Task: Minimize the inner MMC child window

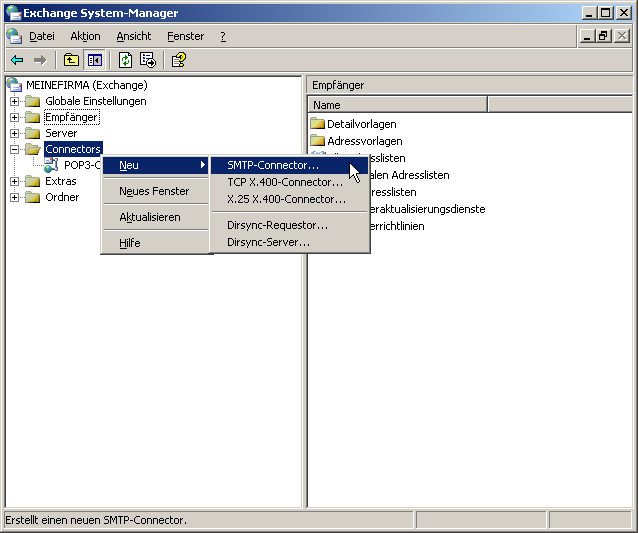Action: [587, 36]
